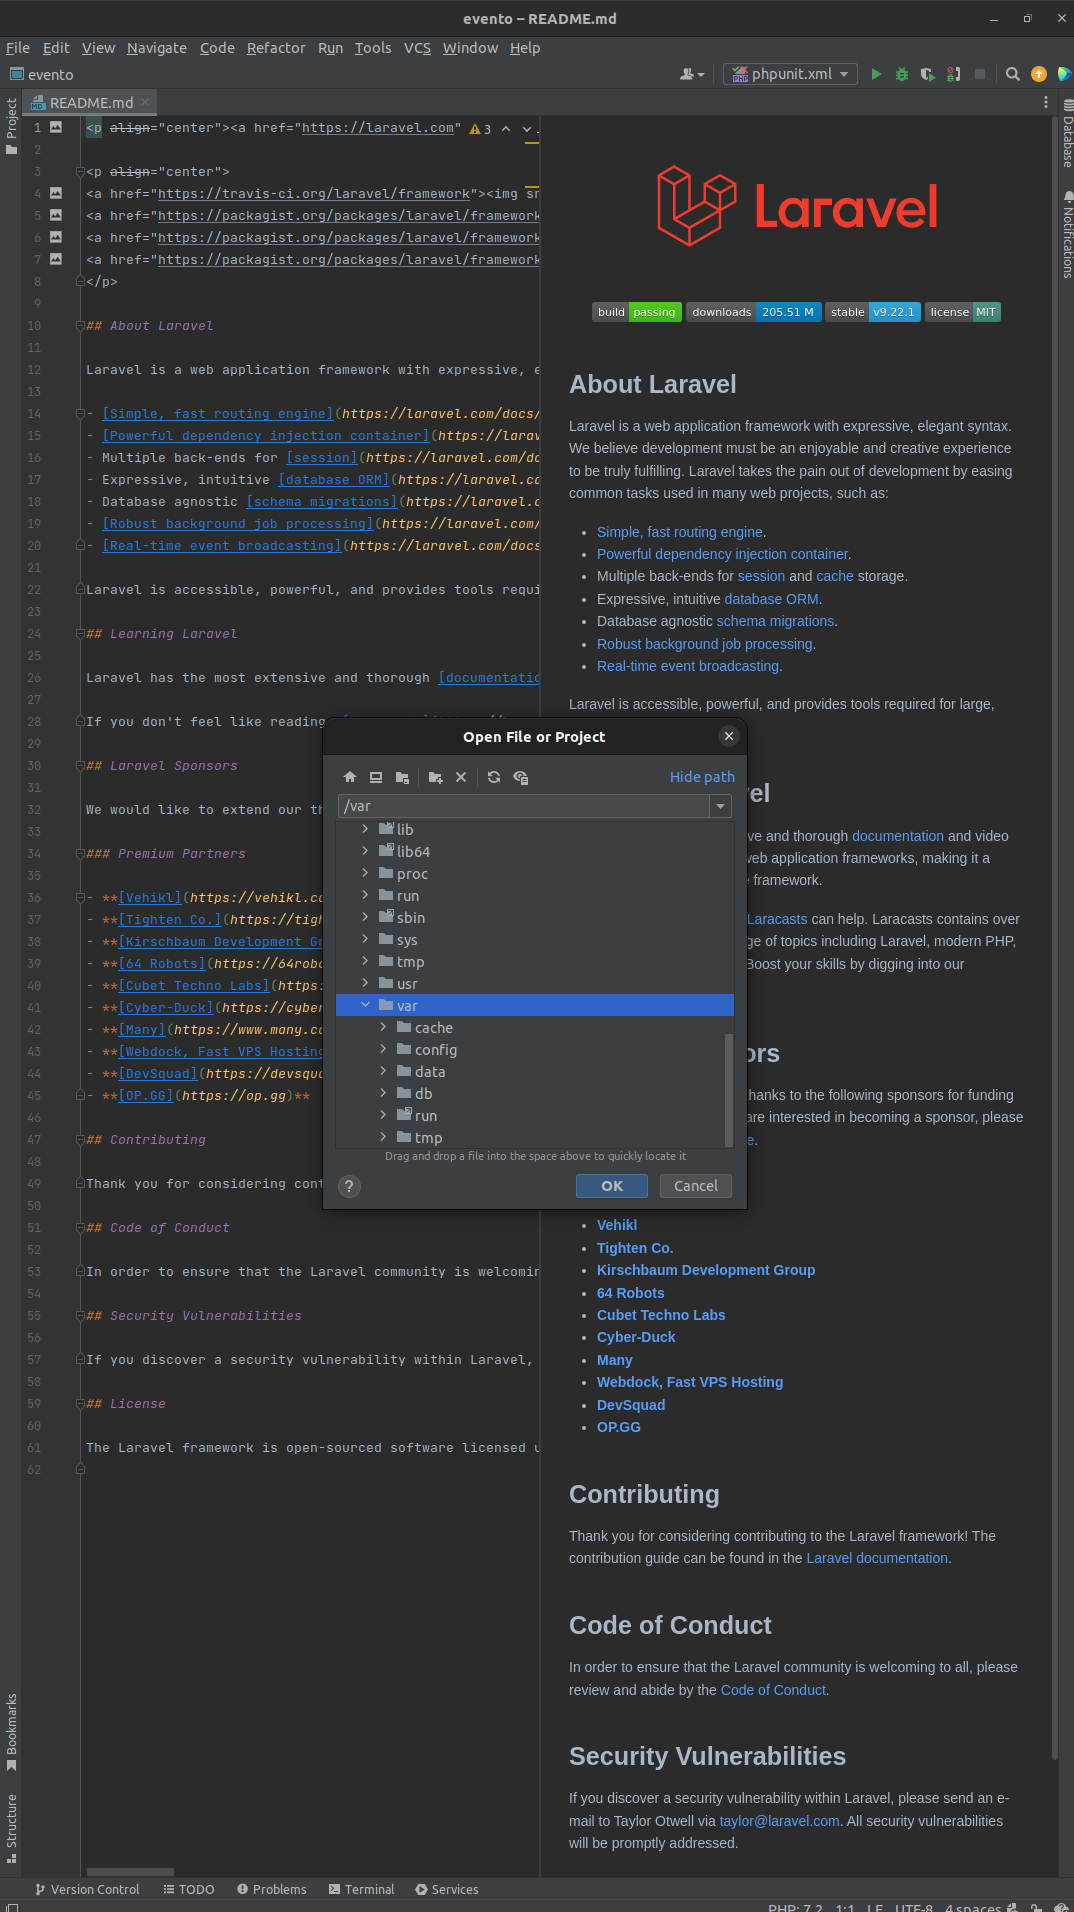The height and width of the screenshot is (1912, 1074).
Task: Toggle the Bookmarks tool window
Action: [11, 1731]
